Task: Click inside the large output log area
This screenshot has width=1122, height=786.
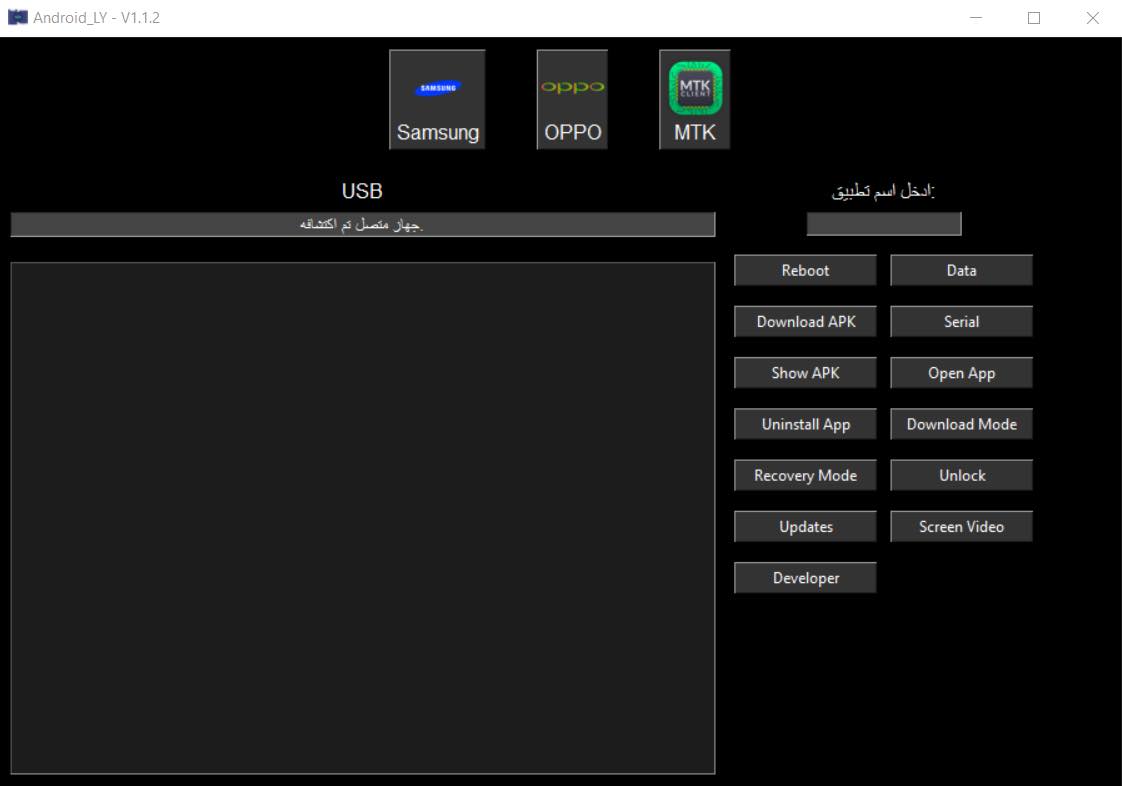Action: (363, 518)
